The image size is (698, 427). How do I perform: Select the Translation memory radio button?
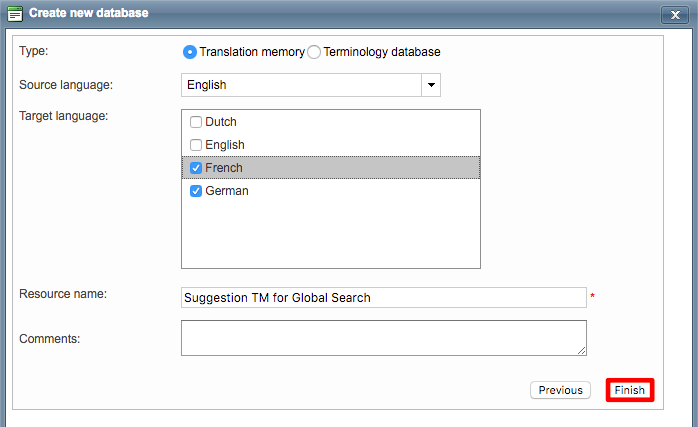[x=190, y=52]
